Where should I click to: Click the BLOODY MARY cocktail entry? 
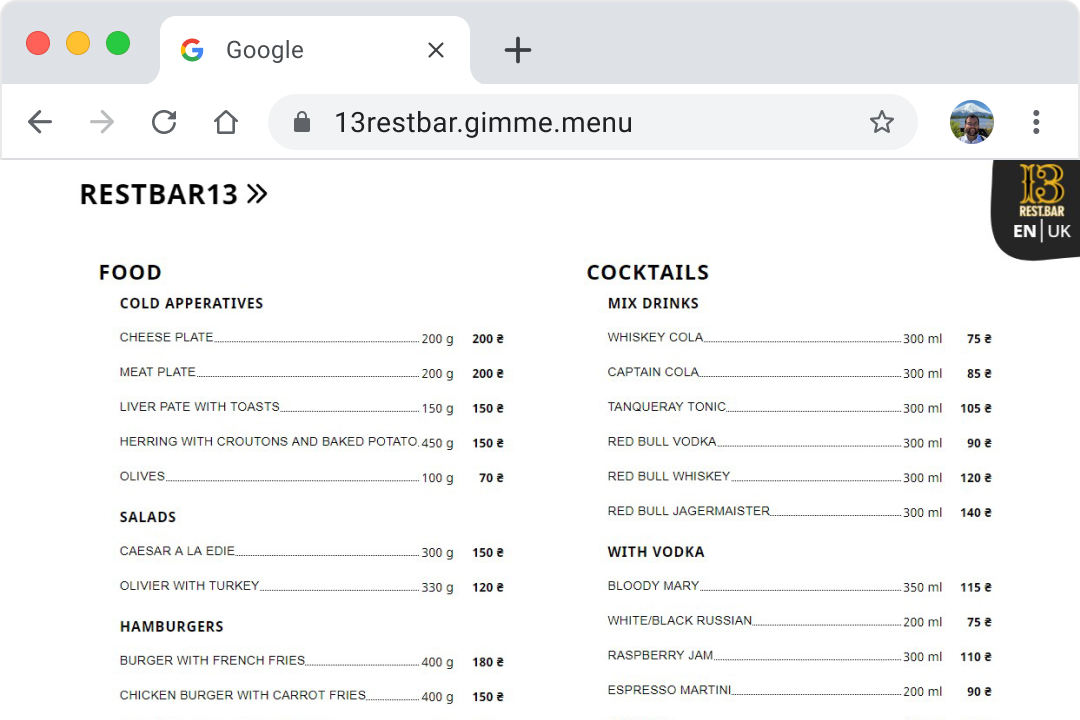650,586
